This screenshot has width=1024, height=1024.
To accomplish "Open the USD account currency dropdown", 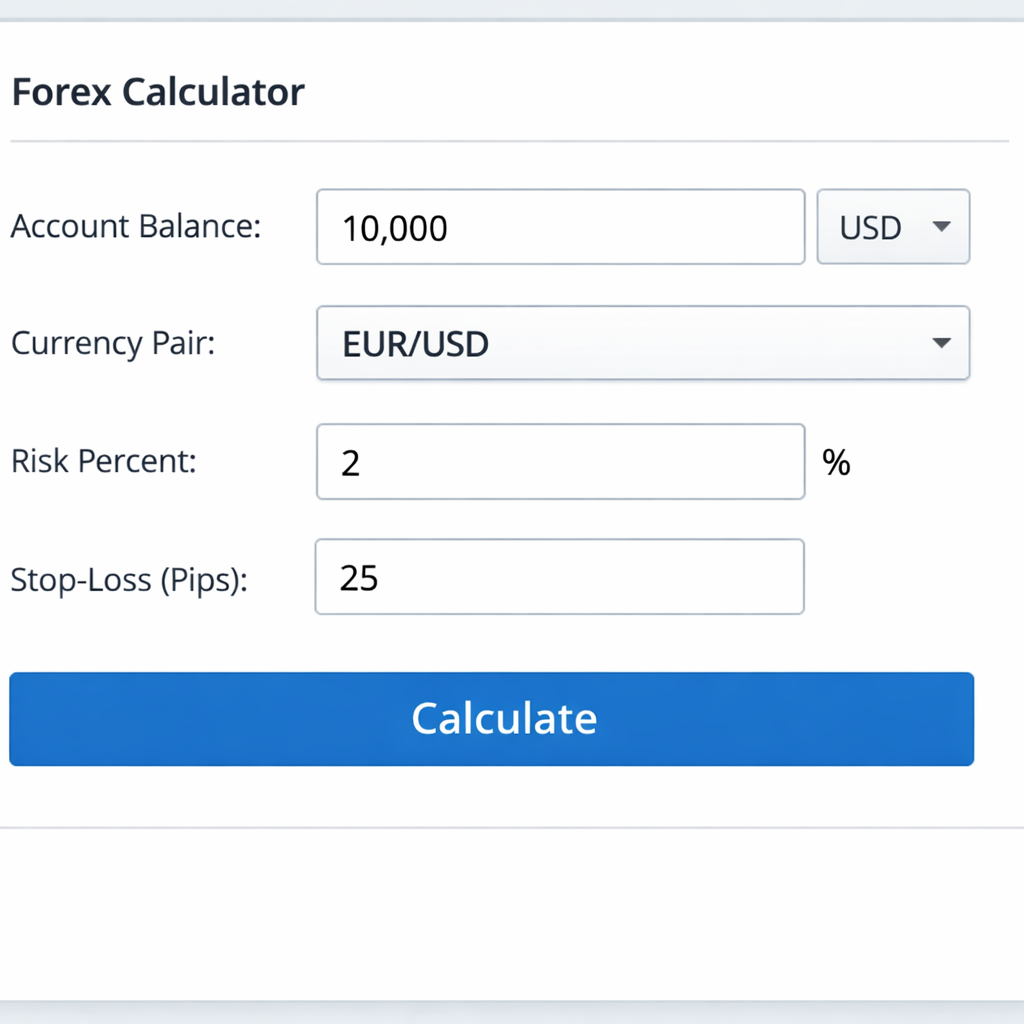I will coord(893,227).
